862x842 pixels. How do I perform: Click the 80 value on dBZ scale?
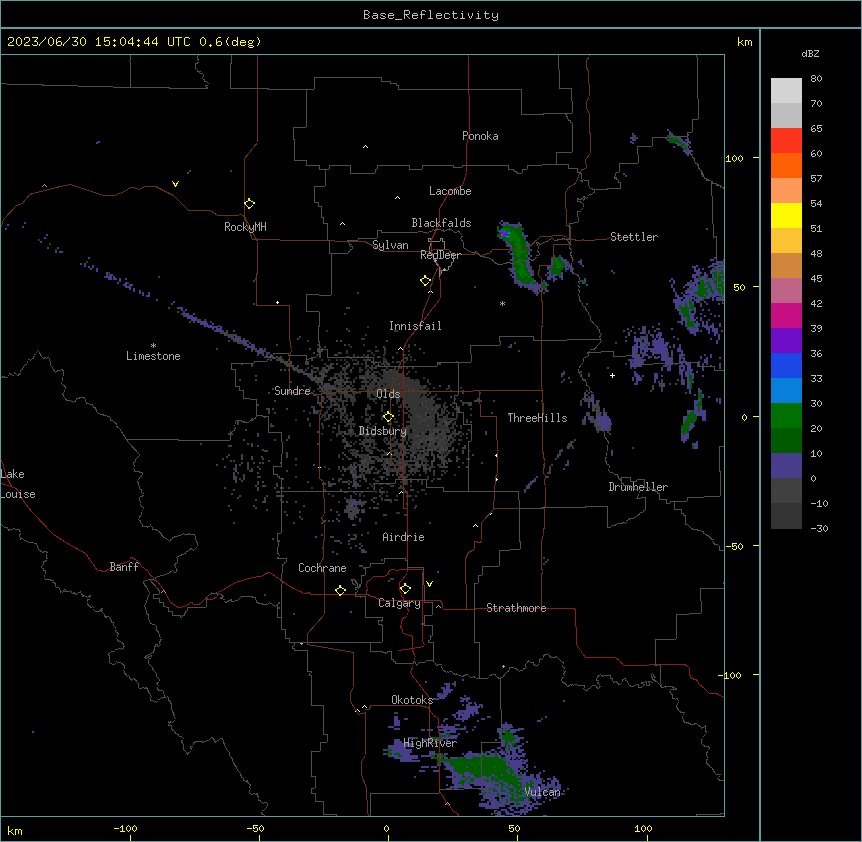[816, 79]
